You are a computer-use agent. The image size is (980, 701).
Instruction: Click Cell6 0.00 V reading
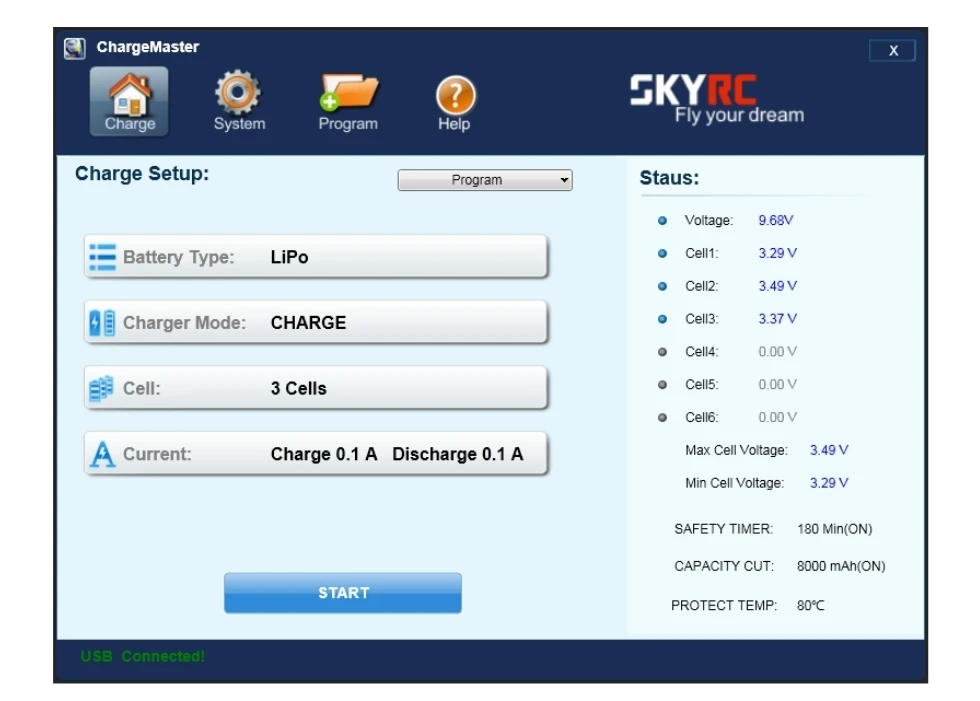pos(778,417)
